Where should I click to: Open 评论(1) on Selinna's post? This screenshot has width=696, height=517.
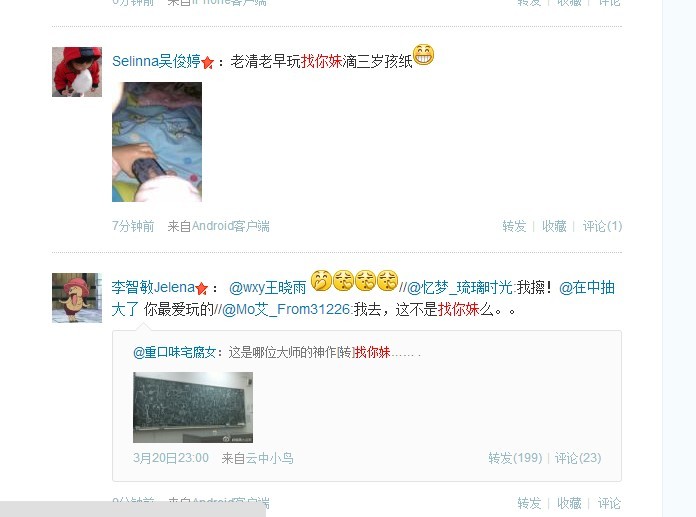(602, 226)
